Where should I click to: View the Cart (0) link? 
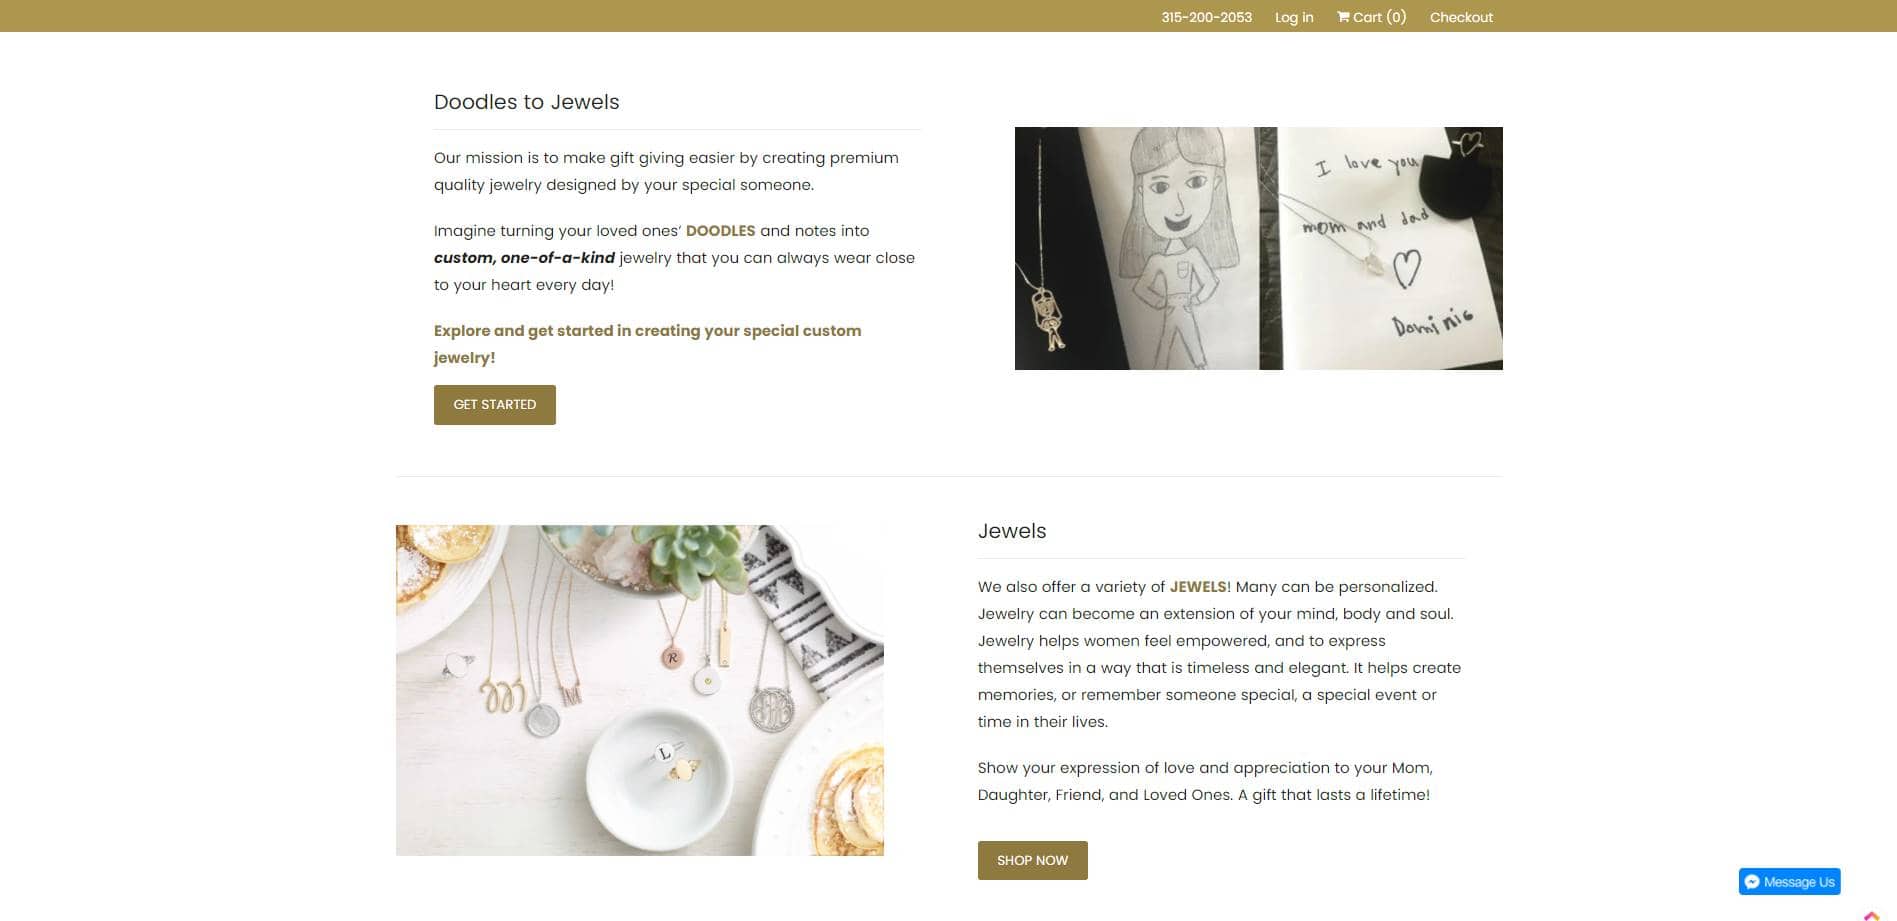pyautogui.click(x=1371, y=17)
